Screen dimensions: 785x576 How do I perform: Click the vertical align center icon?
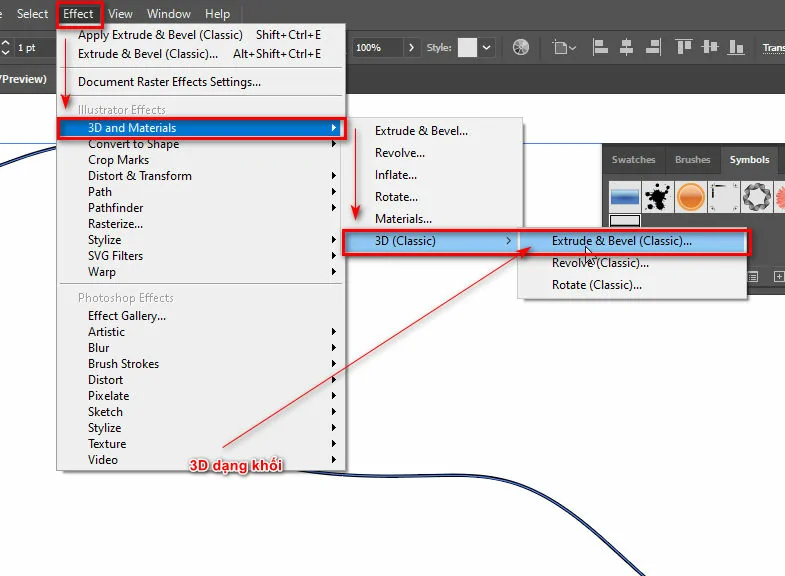coord(710,47)
